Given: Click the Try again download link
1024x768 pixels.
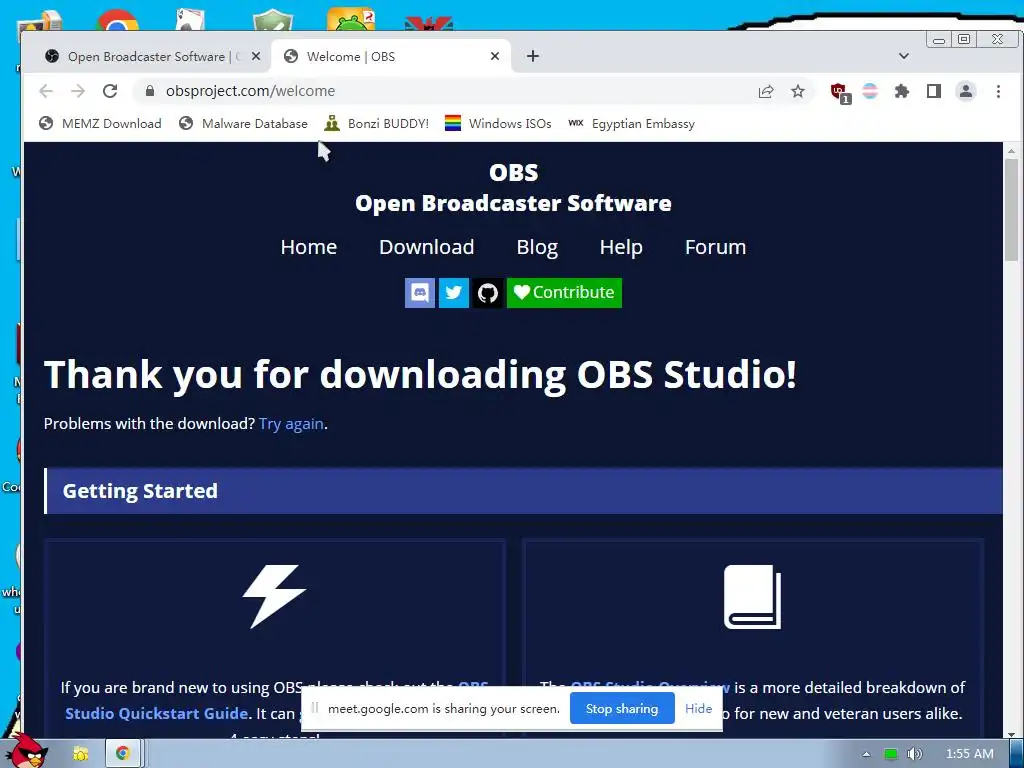Looking at the screenshot, I should point(291,424).
